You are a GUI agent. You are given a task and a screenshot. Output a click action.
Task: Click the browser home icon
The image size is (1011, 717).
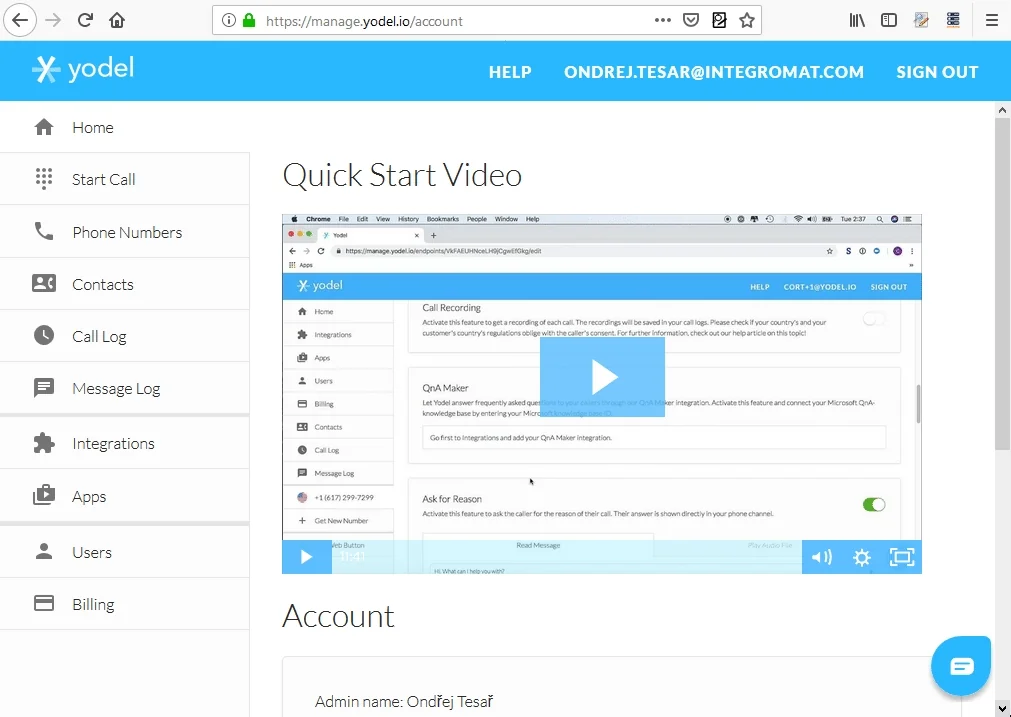[x=117, y=21]
